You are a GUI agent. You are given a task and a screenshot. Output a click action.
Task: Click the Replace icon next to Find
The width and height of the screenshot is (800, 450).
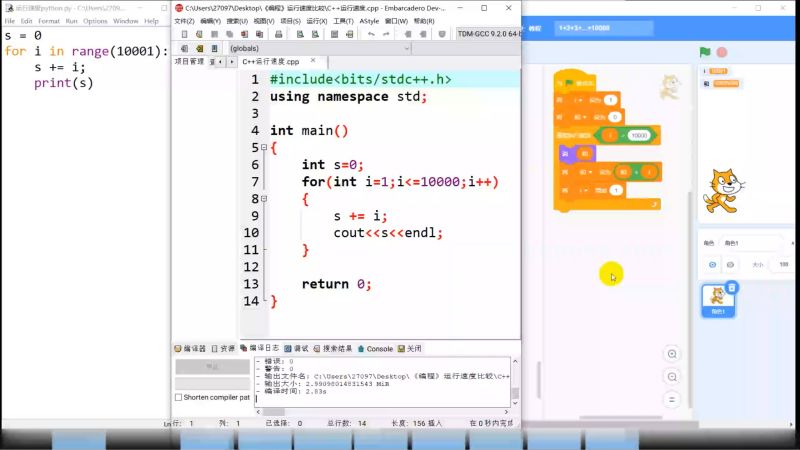tap(315, 34)
